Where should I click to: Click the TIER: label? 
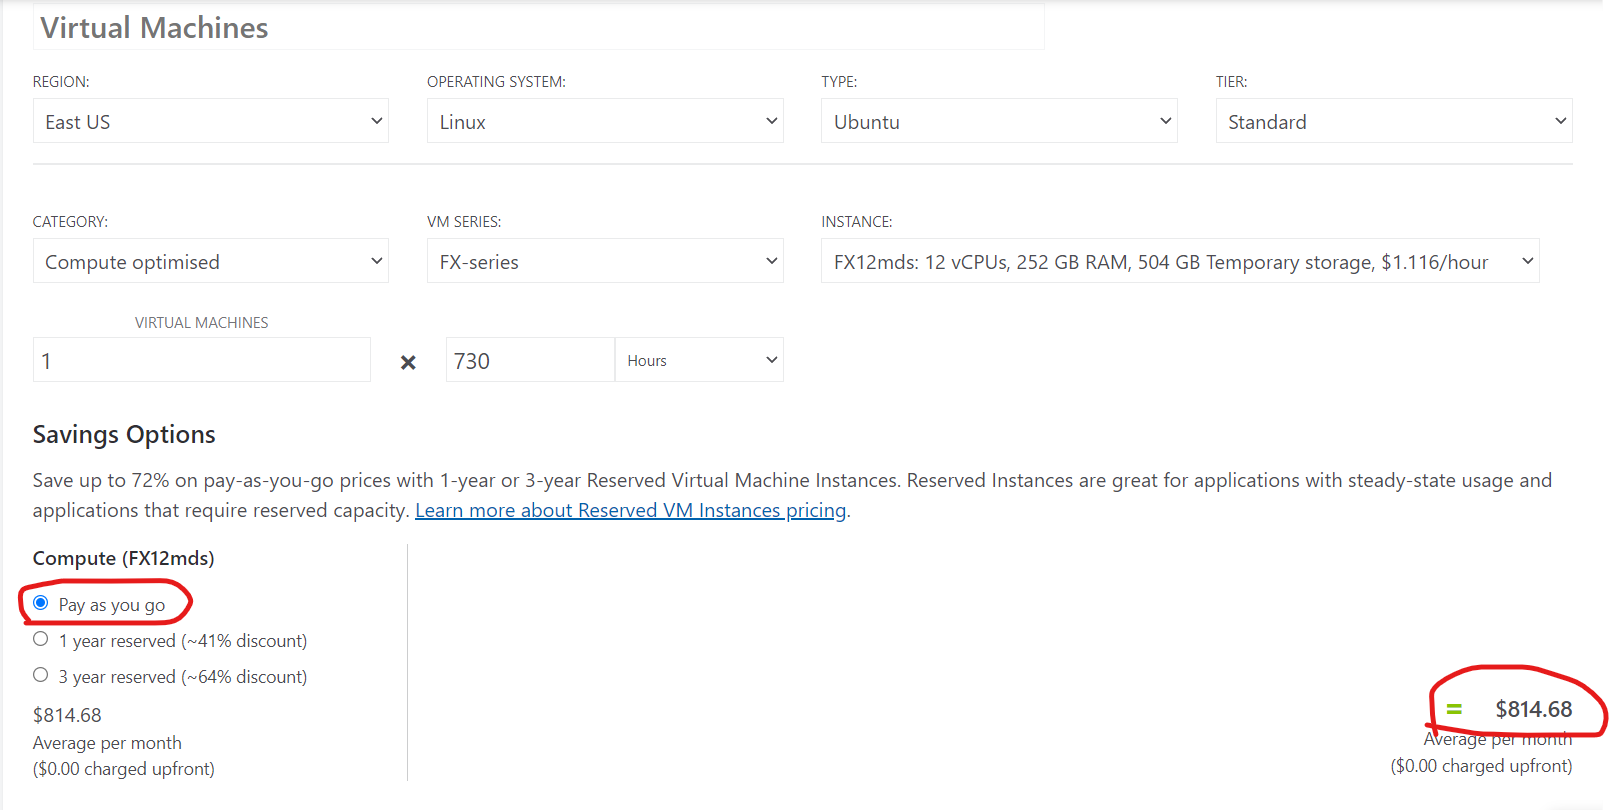pos(1232,82)
